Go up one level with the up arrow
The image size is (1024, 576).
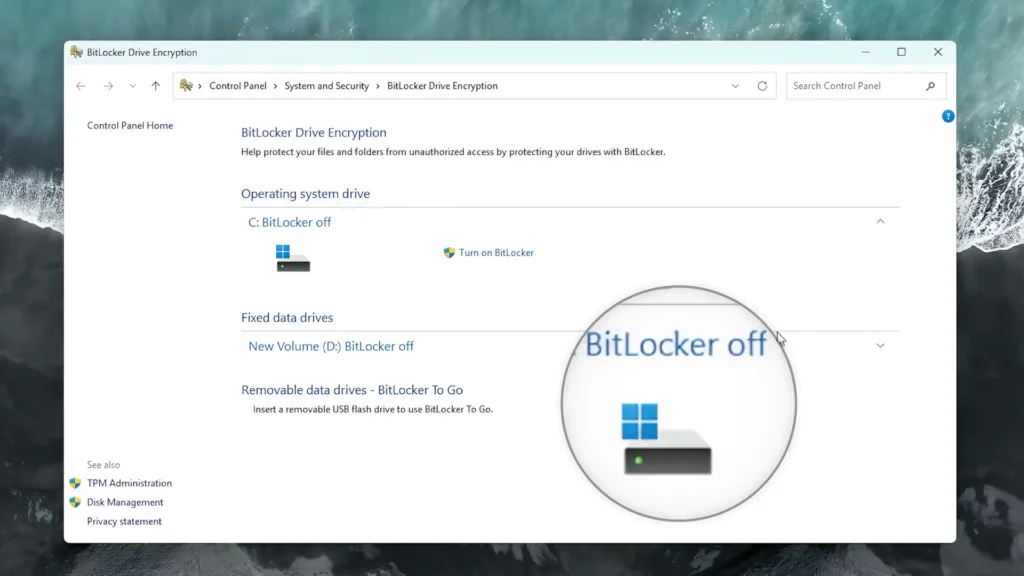pos(155,86)
